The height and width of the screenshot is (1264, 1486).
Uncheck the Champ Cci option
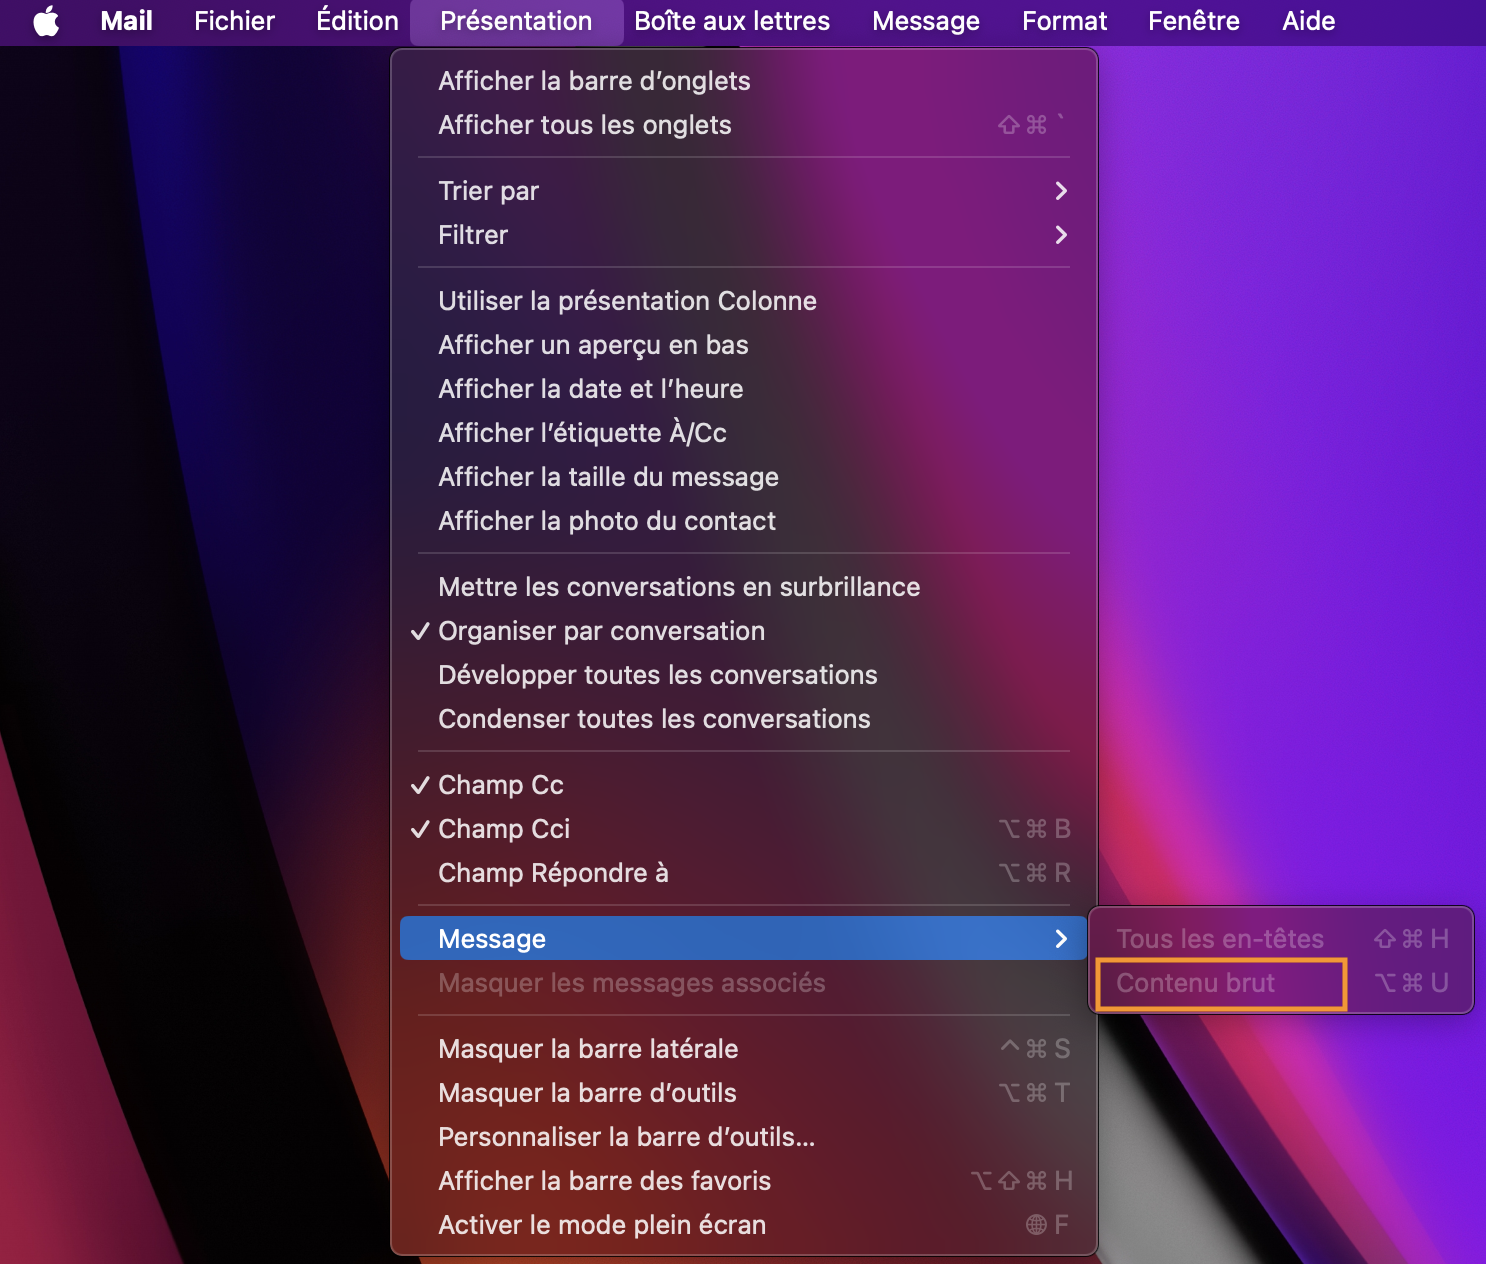pos(744,829)
